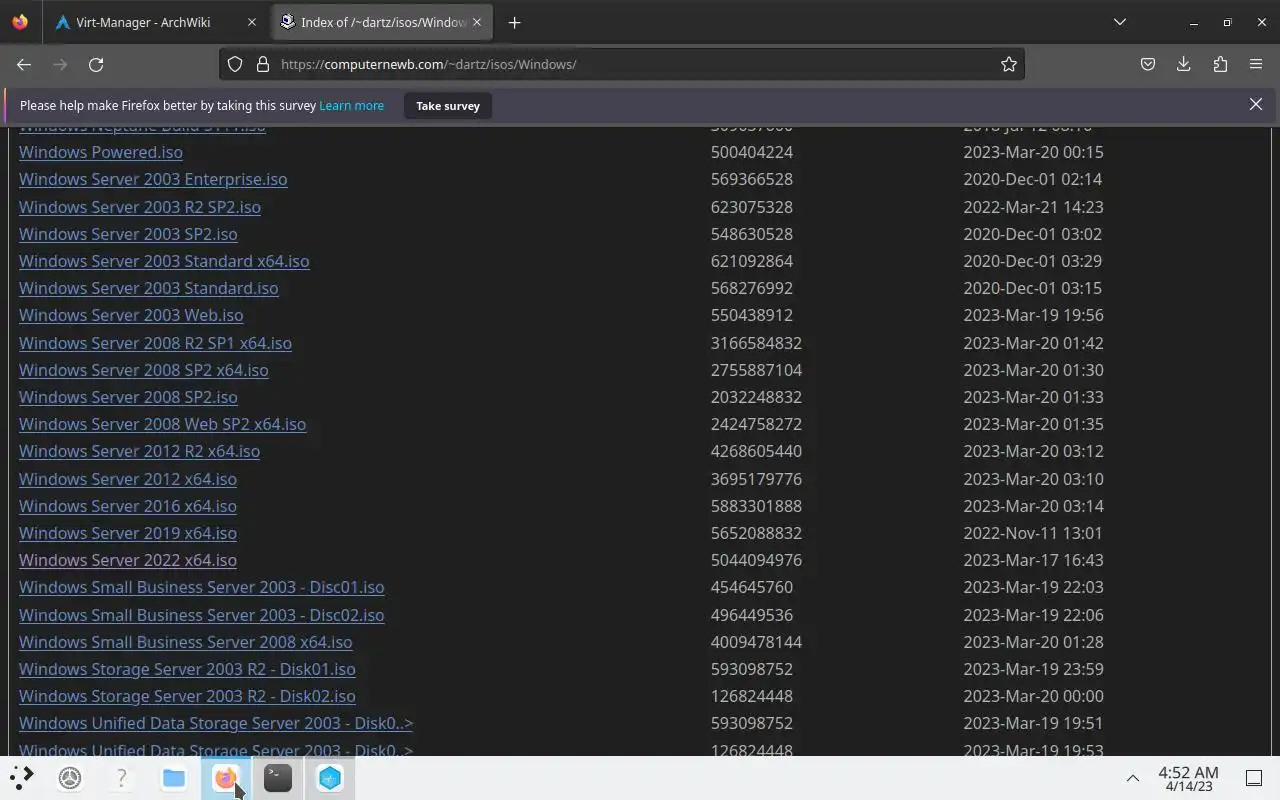Click the Take survey button
This screenshot has height=800, width=1280.
448,106
